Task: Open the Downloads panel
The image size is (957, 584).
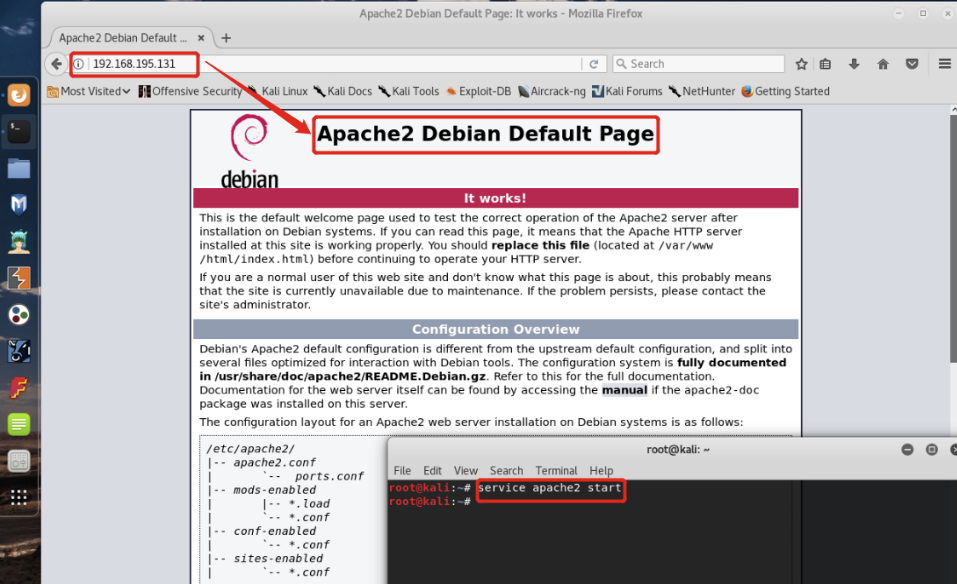Action: point(854,64)
